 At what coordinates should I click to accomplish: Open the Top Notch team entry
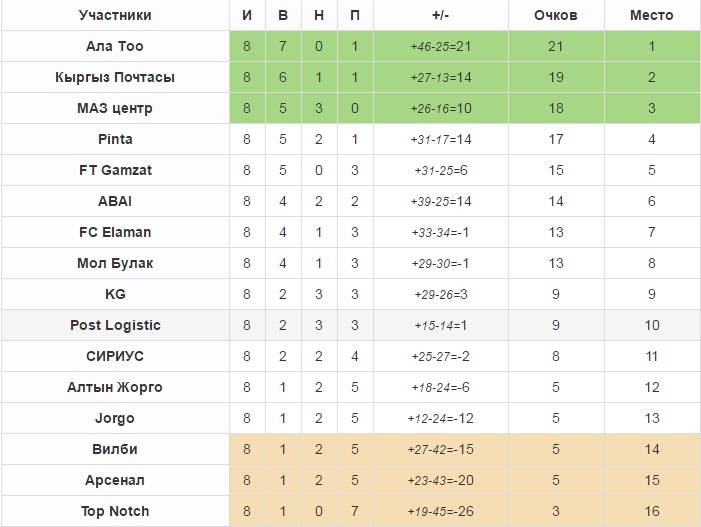coord(115,511)
